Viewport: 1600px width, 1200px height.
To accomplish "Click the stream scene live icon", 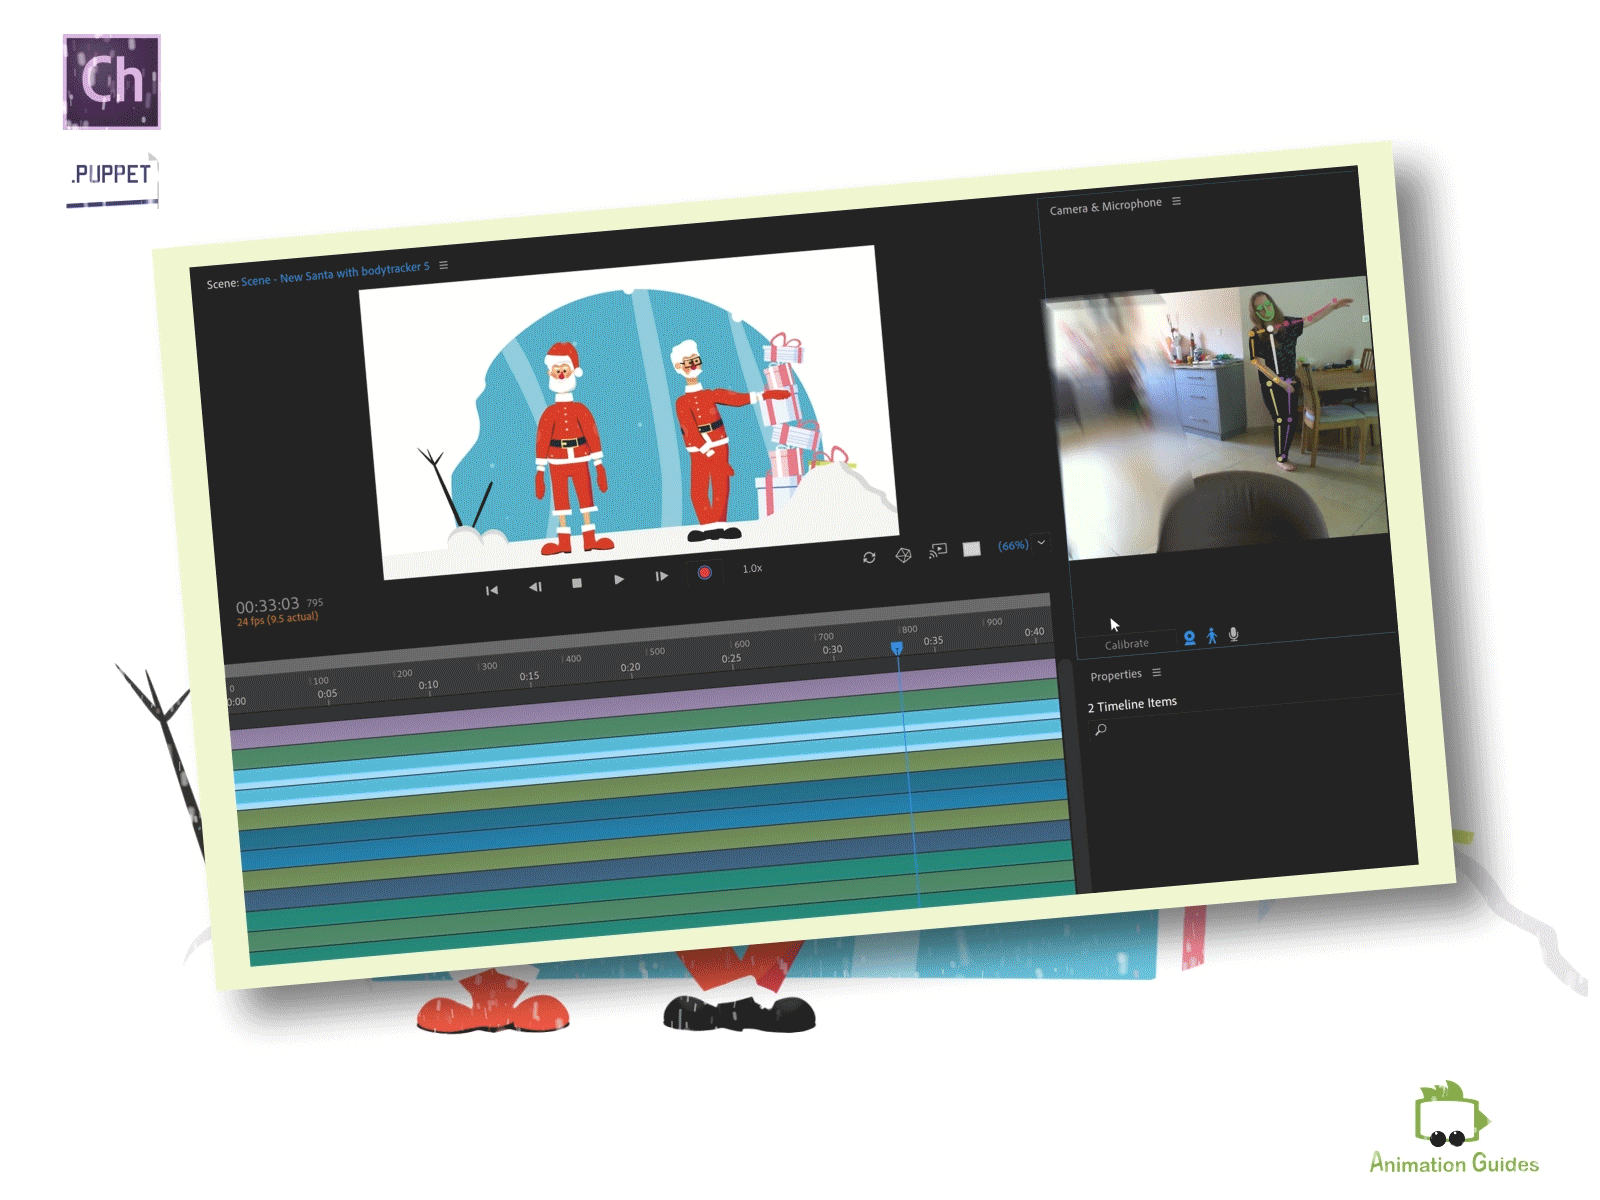I will [x=937, y=551].
